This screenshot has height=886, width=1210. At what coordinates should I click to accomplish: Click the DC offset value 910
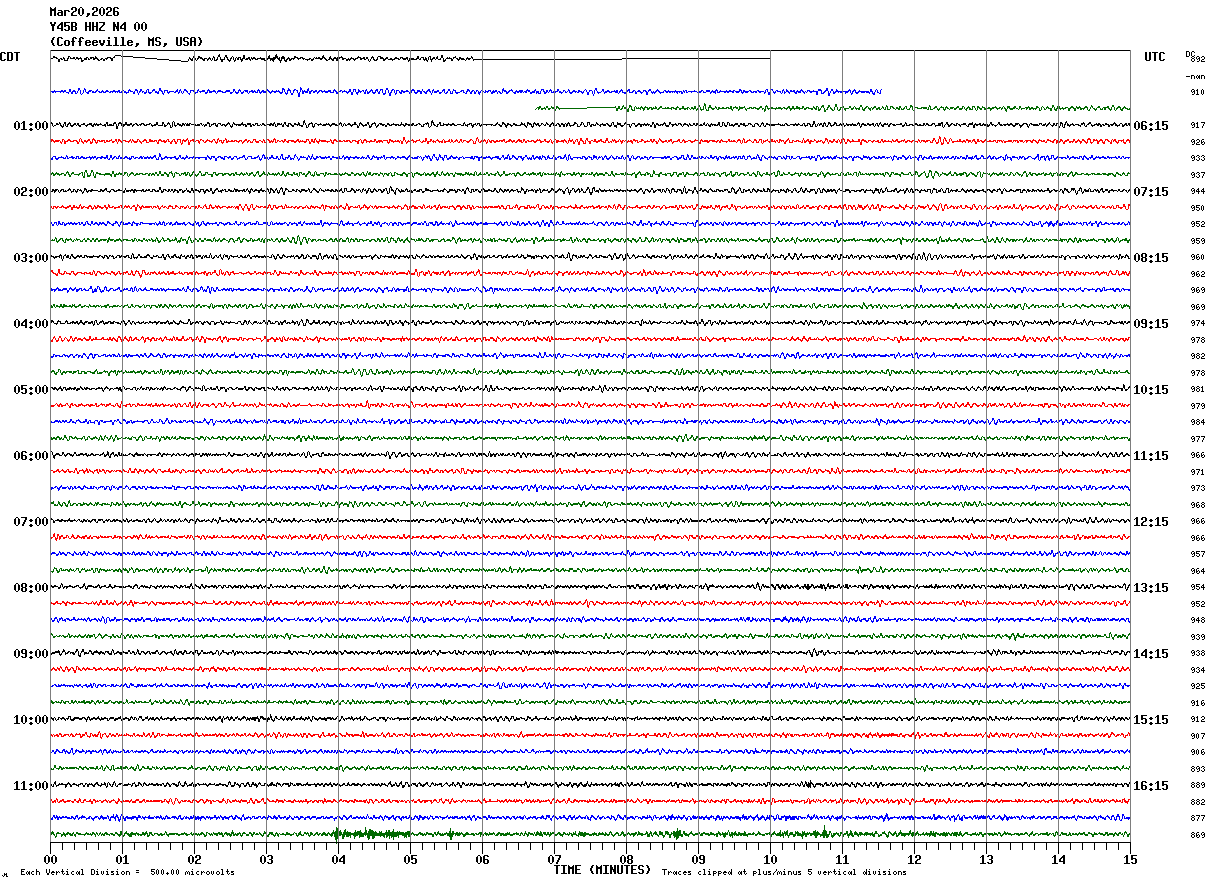click(1197, 92)
